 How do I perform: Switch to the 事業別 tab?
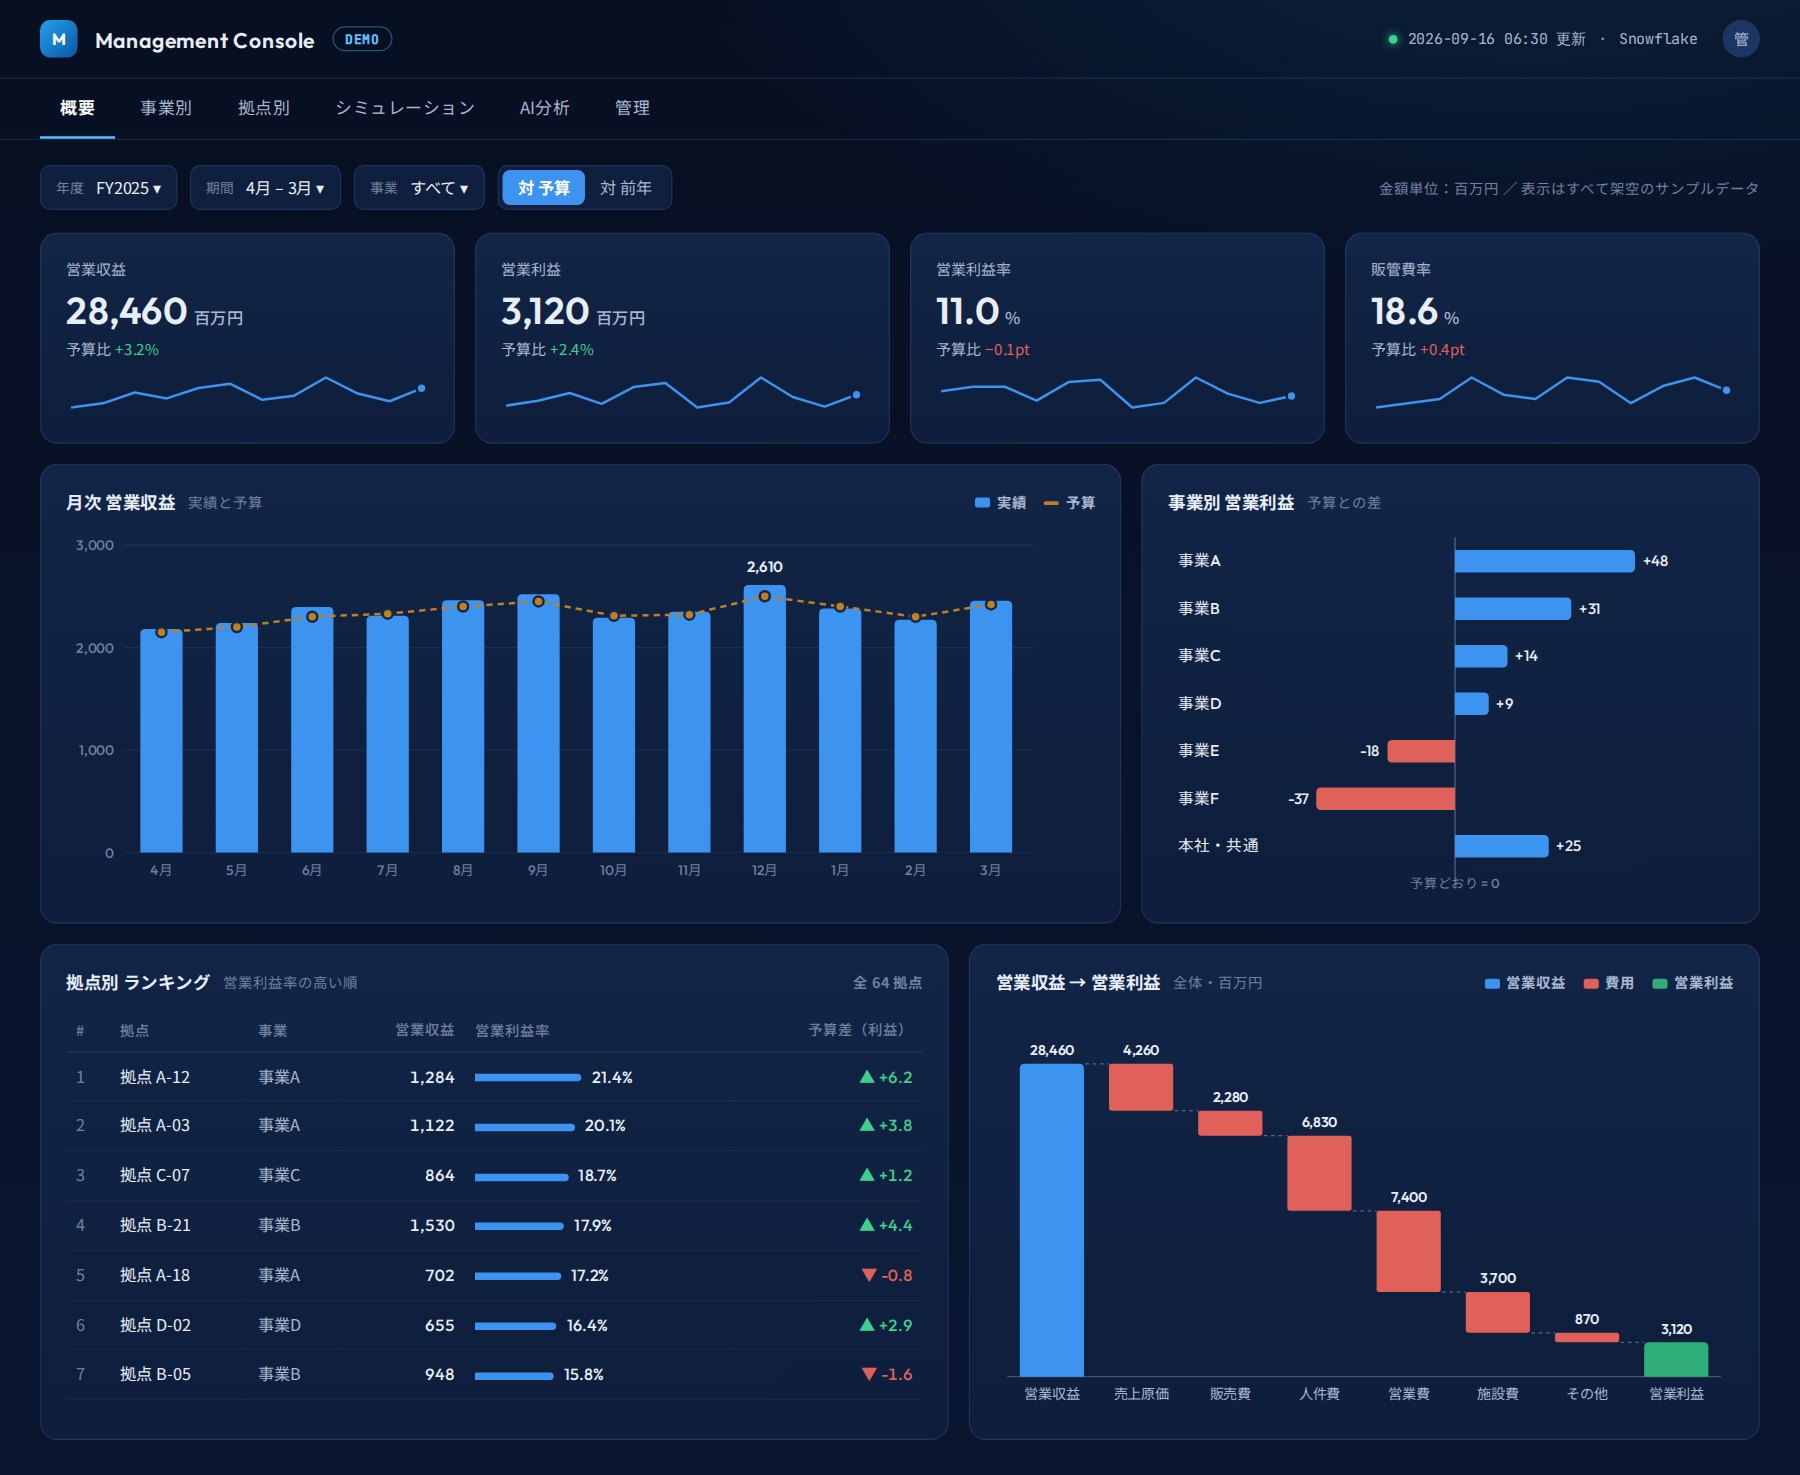166,108
